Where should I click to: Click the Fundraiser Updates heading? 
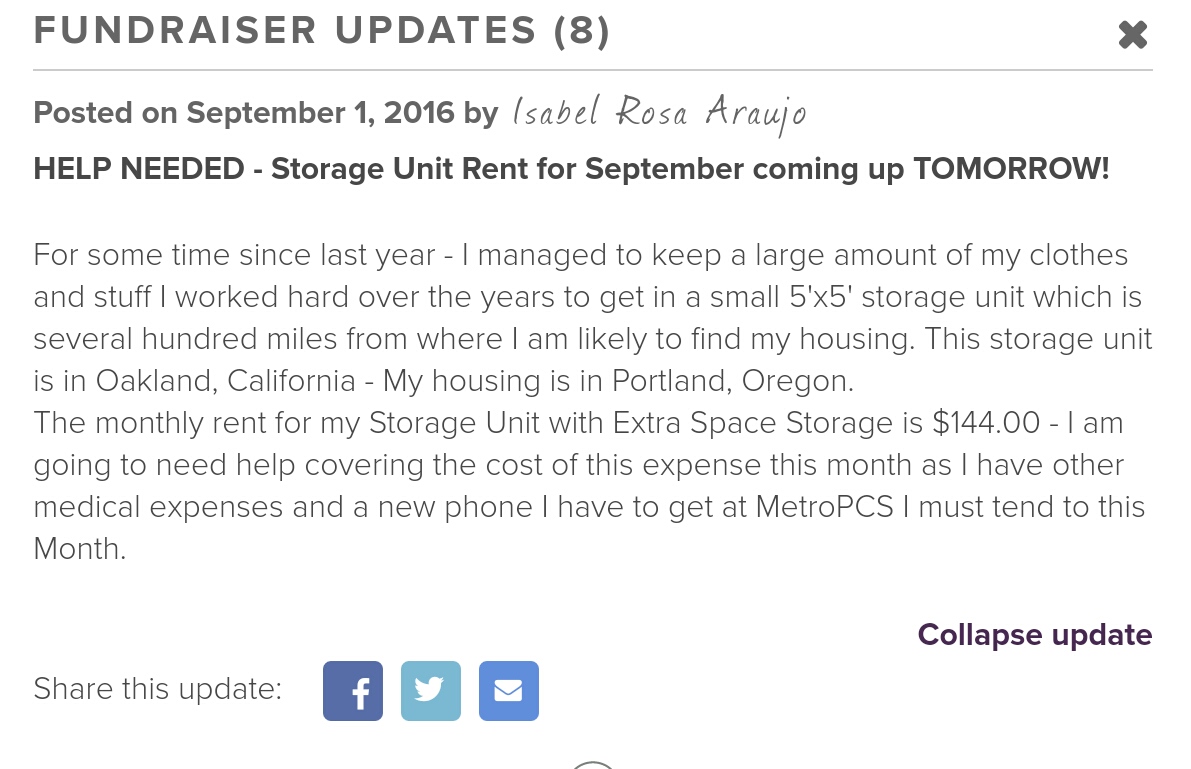(x=321, y=31)
